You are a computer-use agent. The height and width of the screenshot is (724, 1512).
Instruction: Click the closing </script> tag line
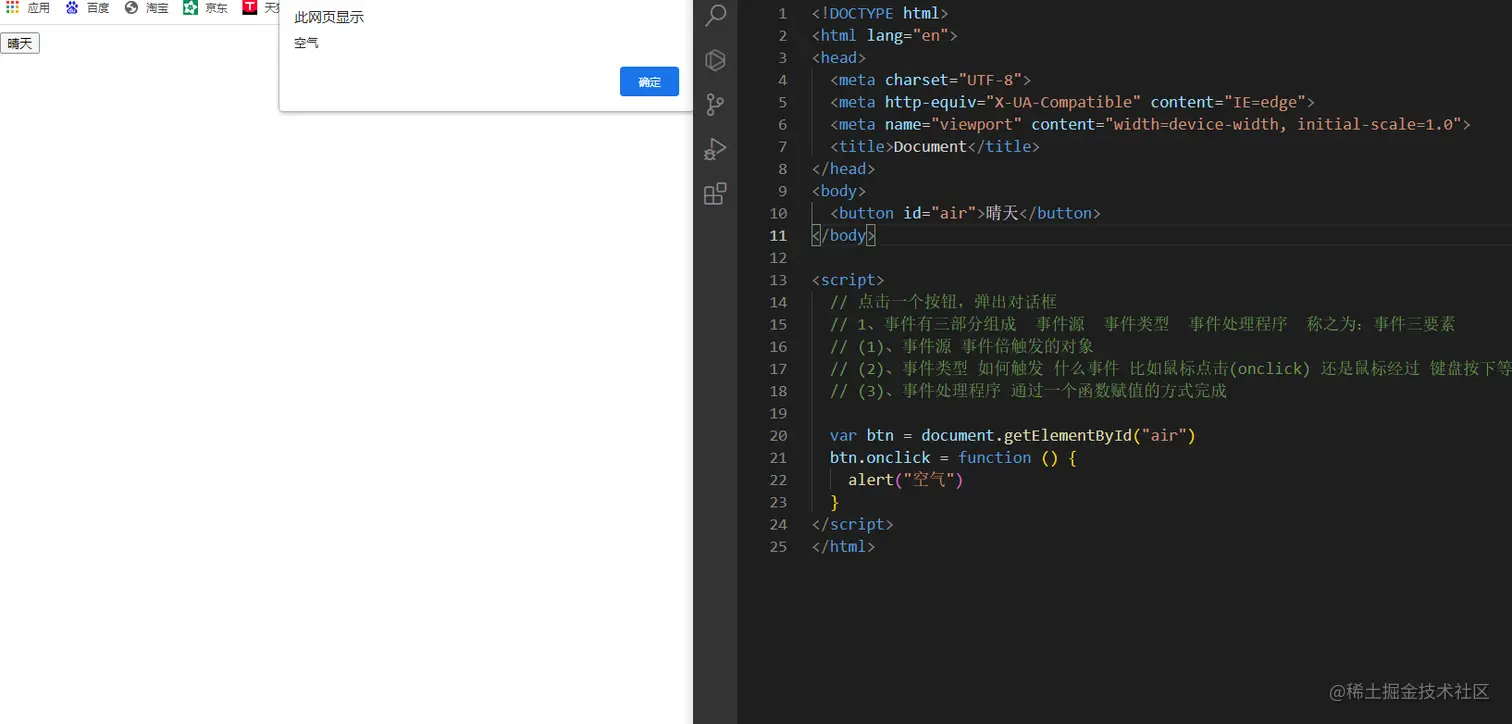(x=853, y=524)
